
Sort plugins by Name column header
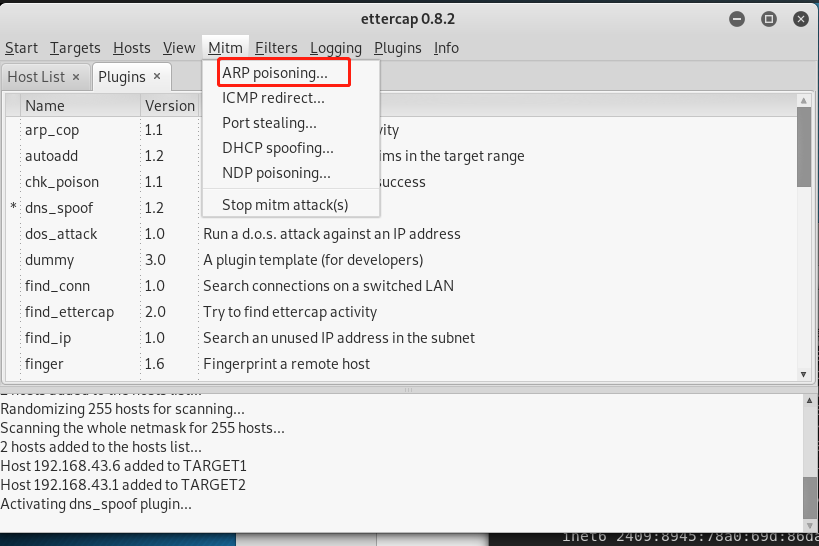(x=80, y=106)
